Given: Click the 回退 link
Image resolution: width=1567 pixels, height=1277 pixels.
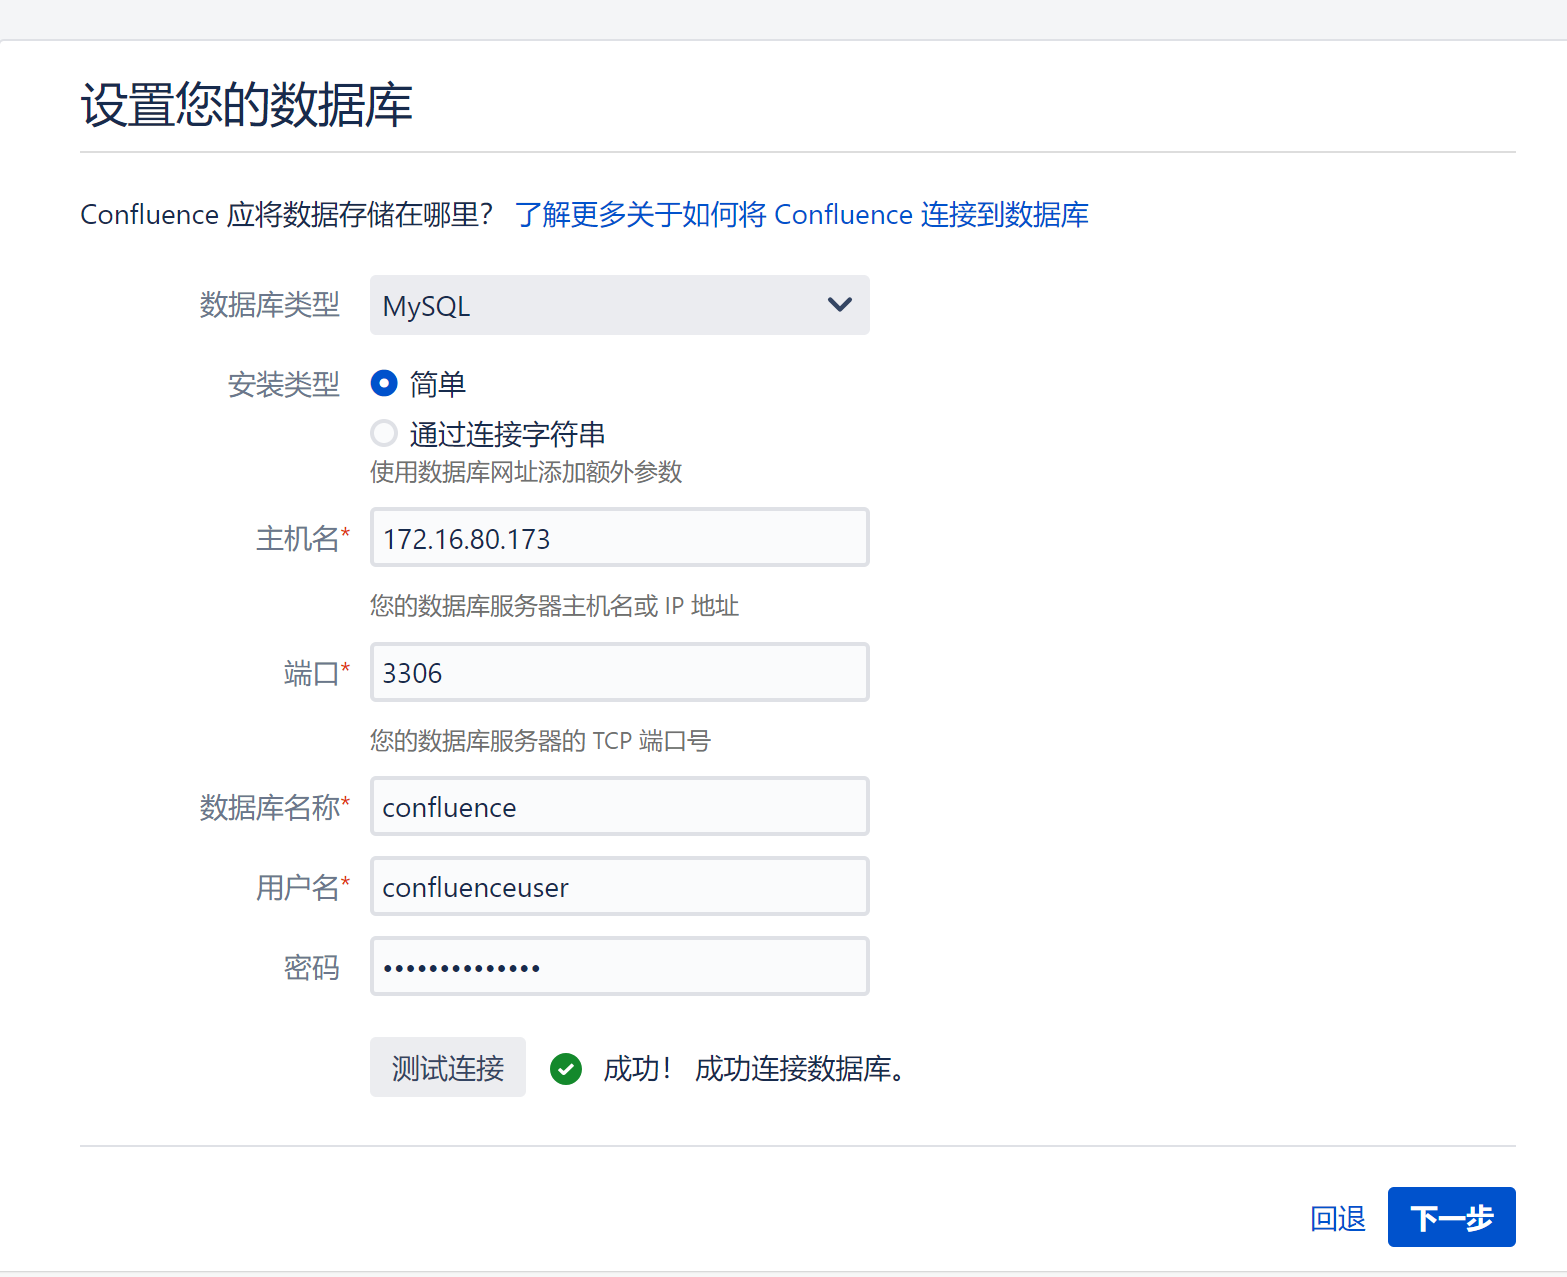Looking at the screenshot, I should pyautogui.click(x=1338, y=1218).
